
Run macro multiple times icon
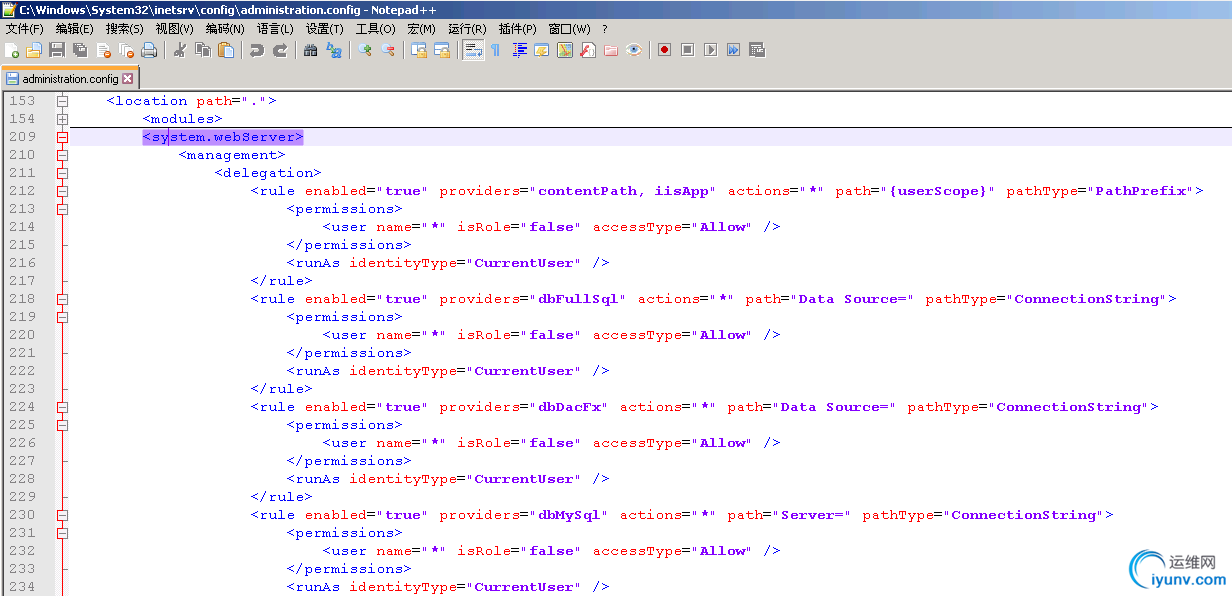[x=734, y=50]
